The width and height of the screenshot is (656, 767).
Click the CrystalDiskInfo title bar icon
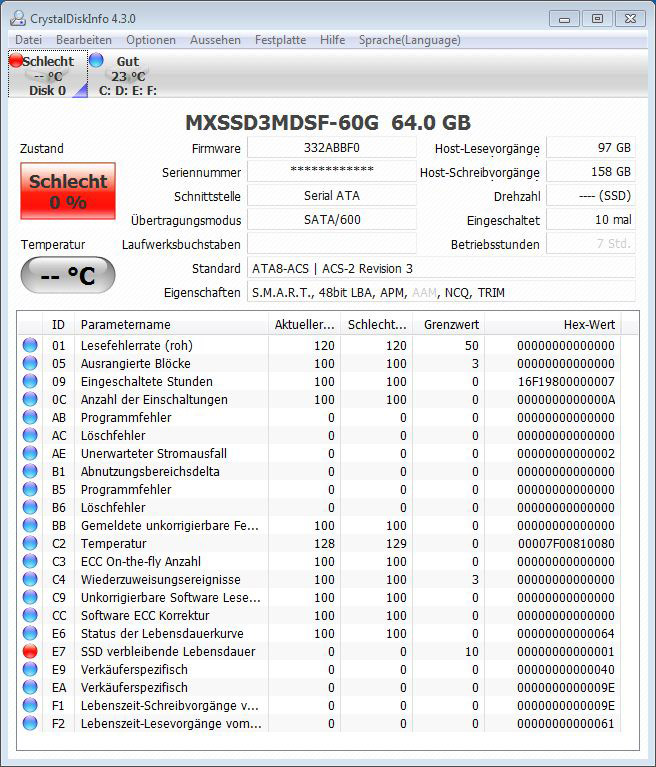18,19
